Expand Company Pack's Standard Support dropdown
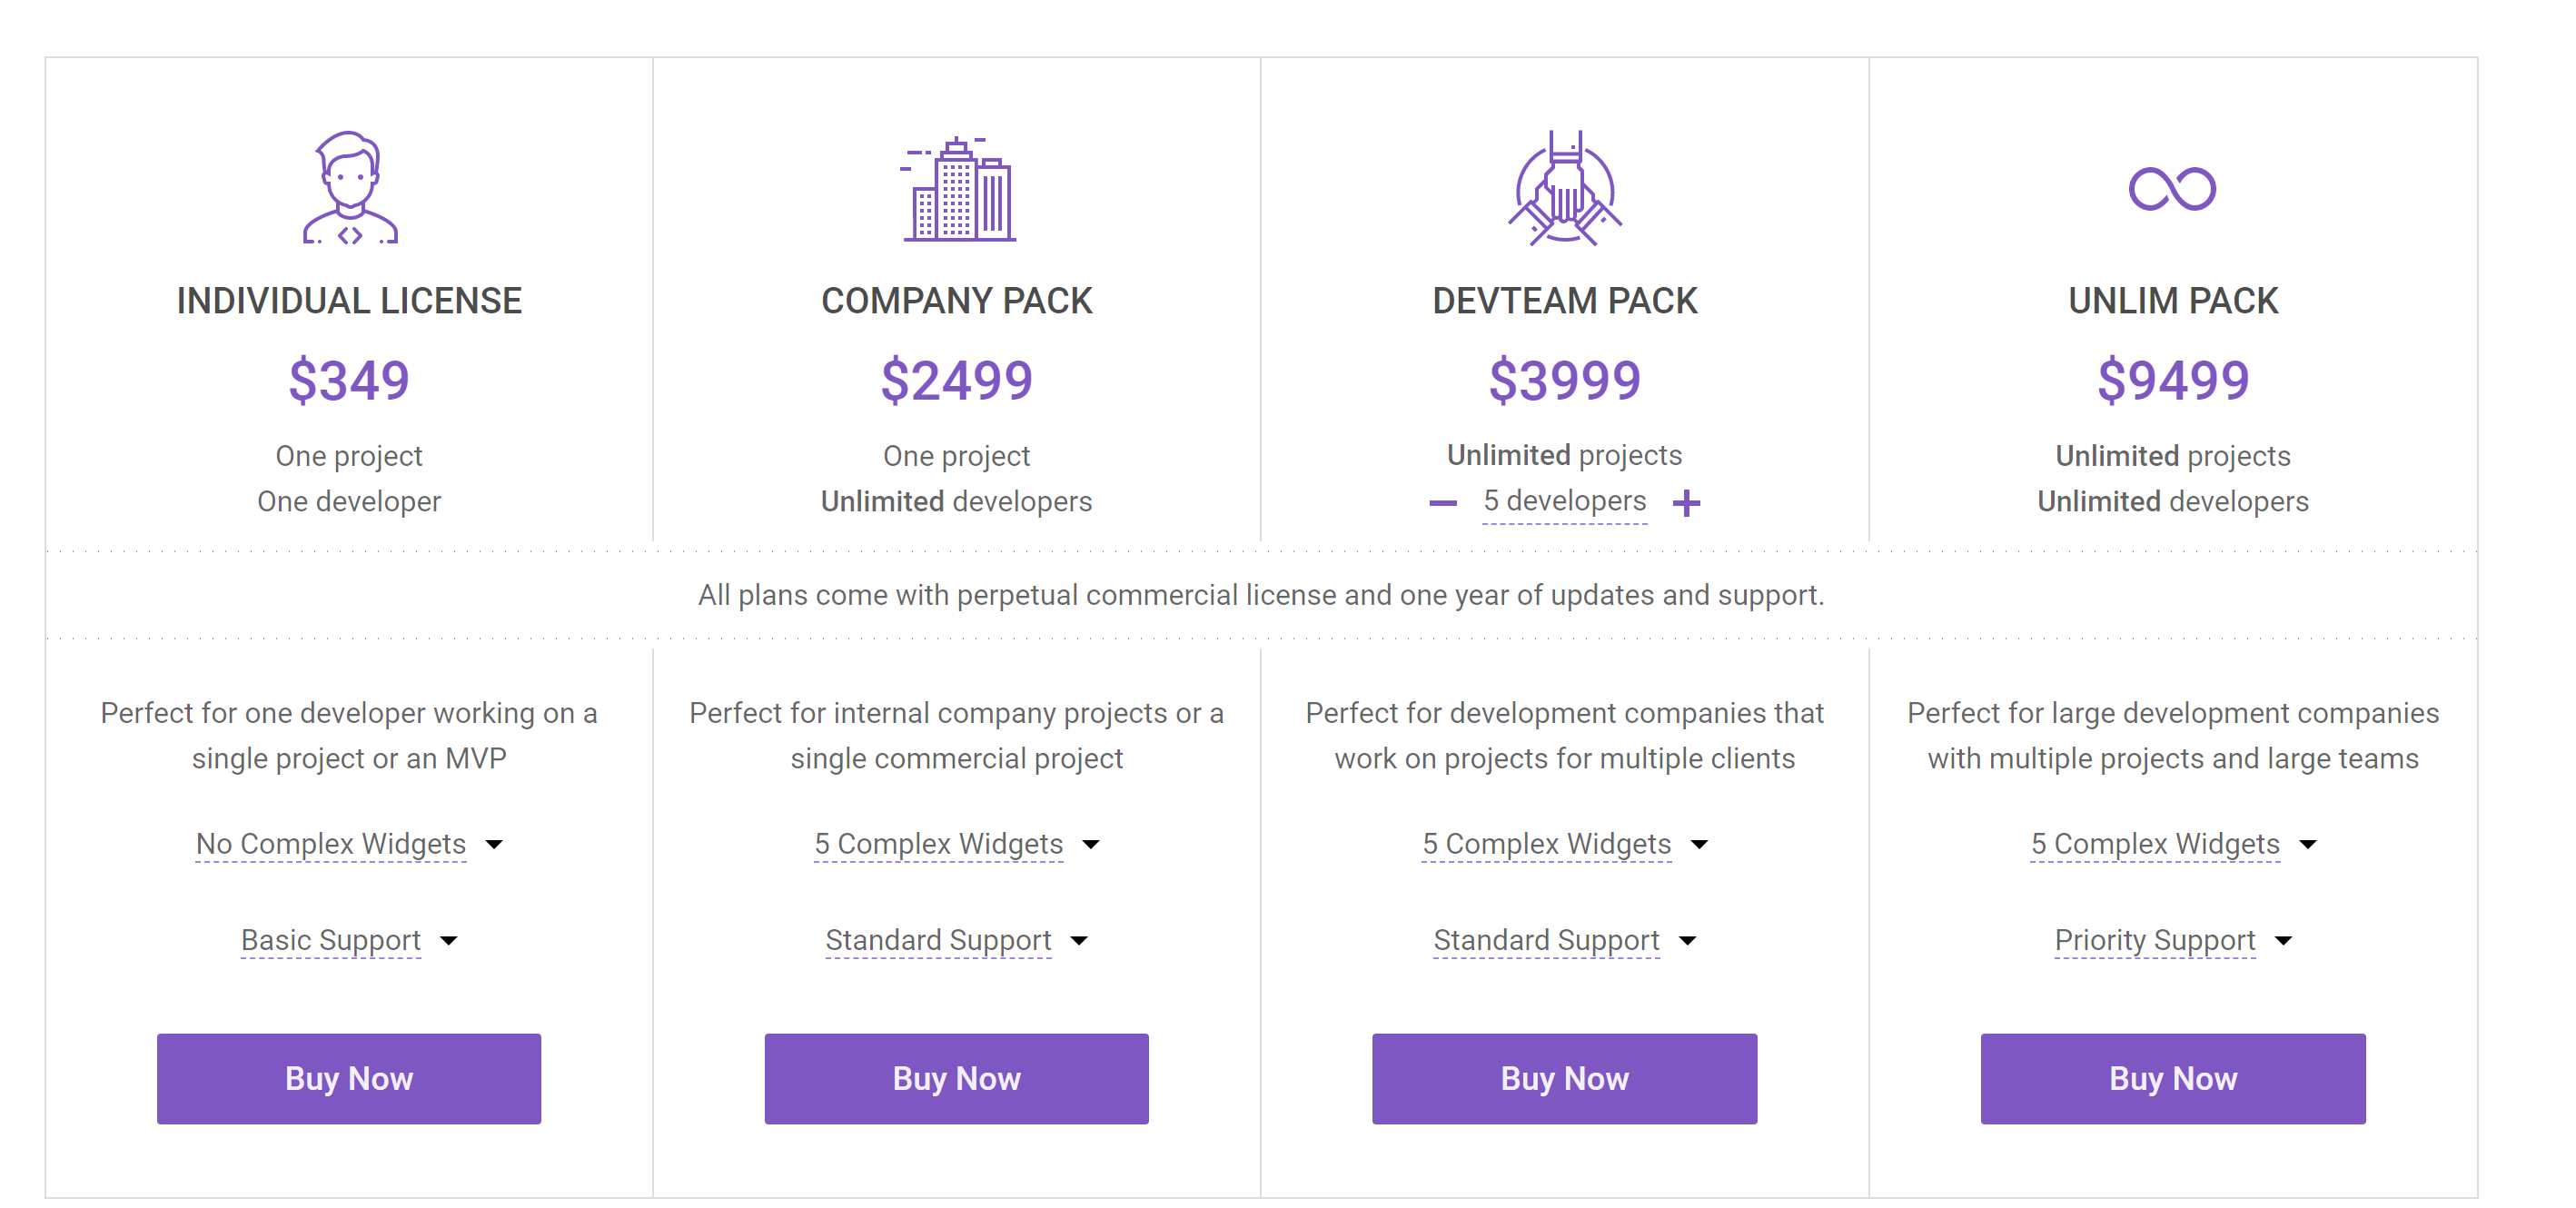2576x1208 pixels. [x=957, y=940]
